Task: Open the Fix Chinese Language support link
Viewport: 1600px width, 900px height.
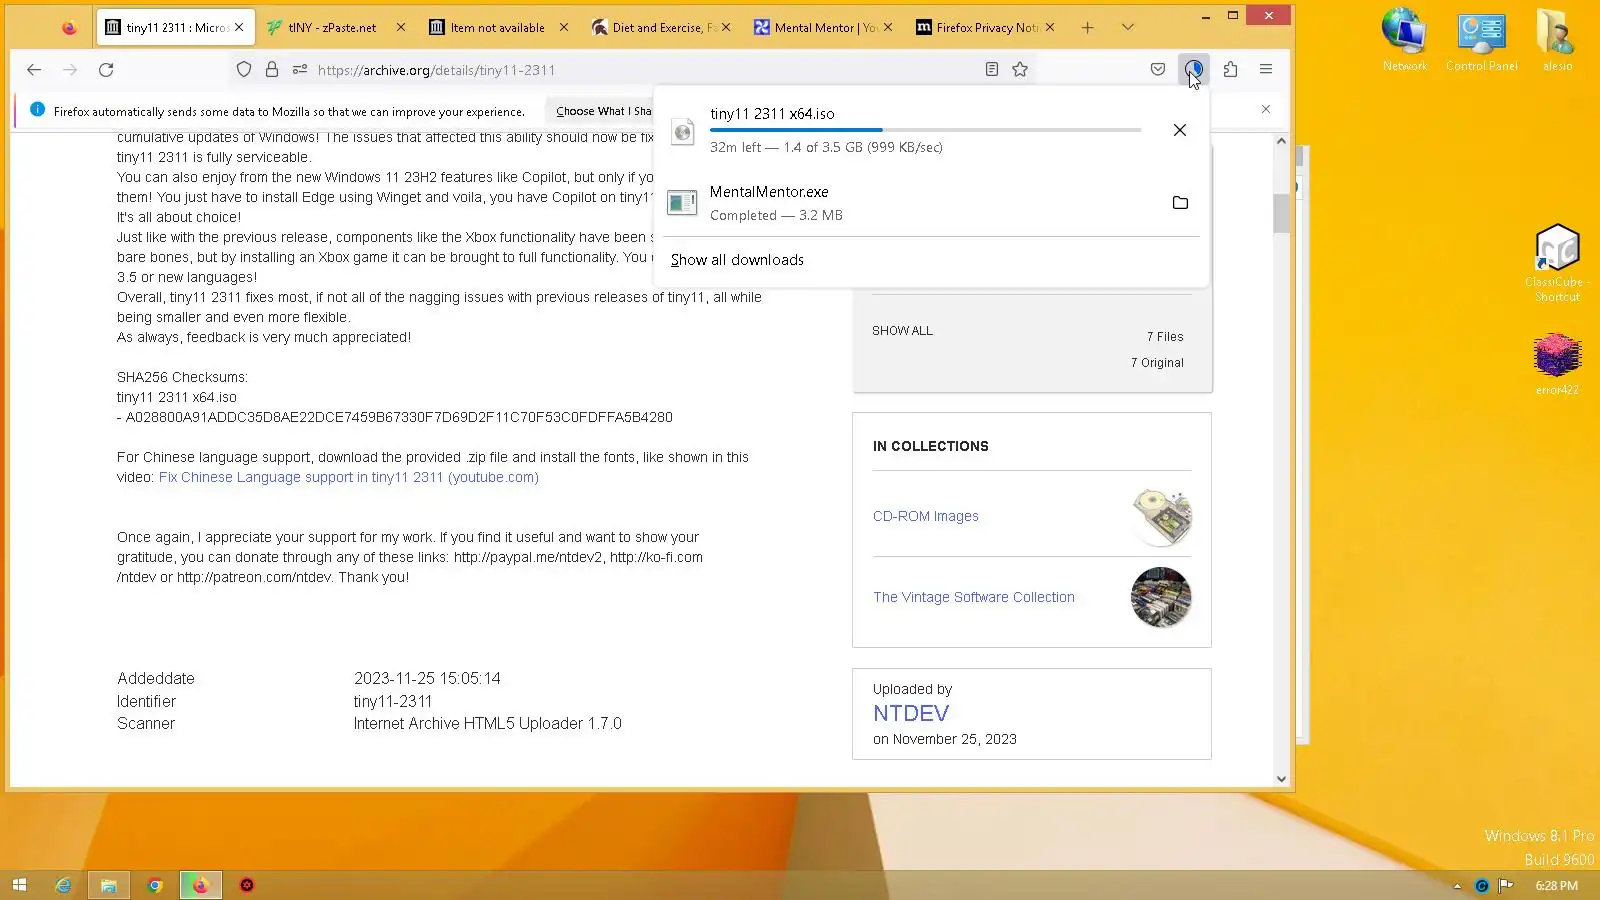Action: pos(349,478)
